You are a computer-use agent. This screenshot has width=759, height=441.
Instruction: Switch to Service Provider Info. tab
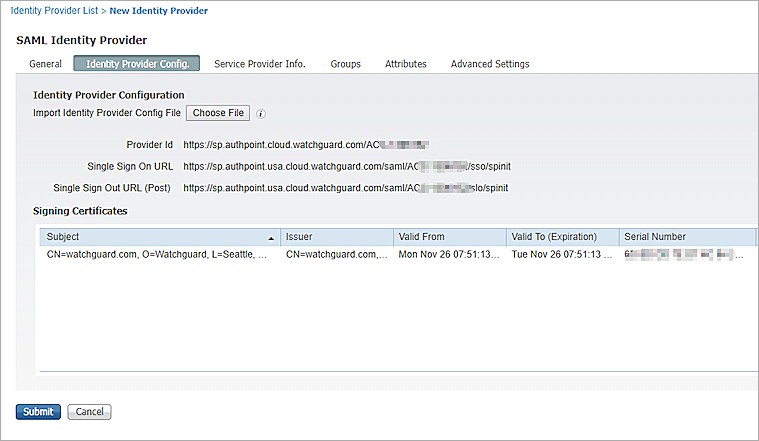tap(259, 64)
